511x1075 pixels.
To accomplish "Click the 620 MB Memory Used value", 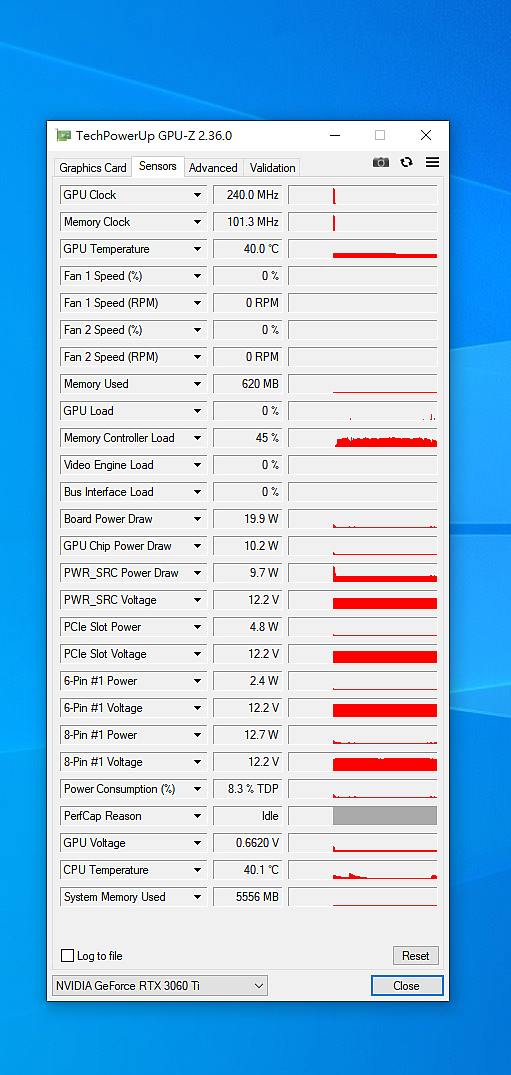I will pyautogui.click(x=248, y=384).
